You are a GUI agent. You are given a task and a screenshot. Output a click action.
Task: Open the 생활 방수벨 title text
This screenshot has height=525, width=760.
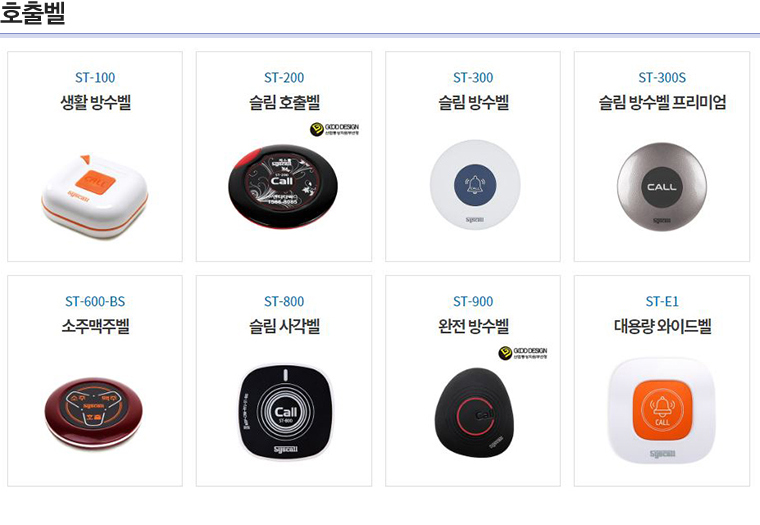point(95,102)
